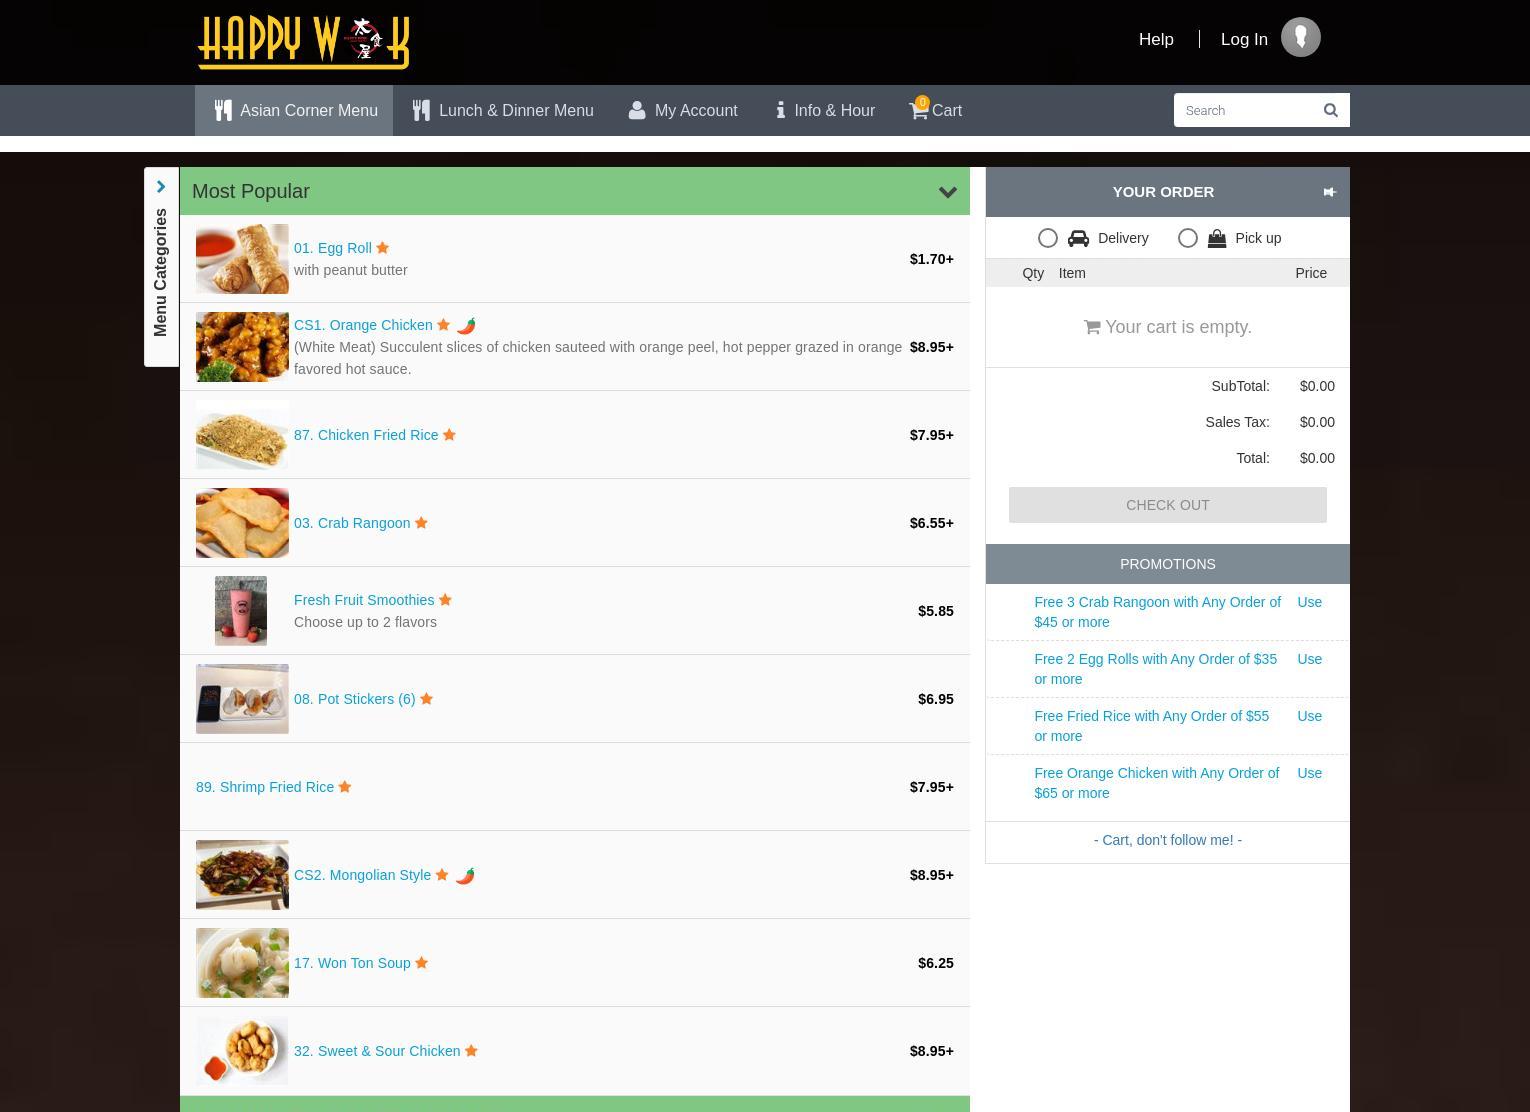The width and height of the screenshot is (1530, 1112).
Task: Open the shopping cart icon
Action: [918, 110]
